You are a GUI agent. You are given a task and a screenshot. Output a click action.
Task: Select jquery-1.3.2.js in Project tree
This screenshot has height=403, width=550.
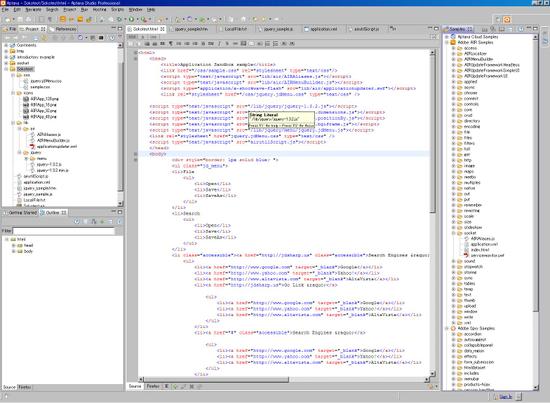[49, 164]
